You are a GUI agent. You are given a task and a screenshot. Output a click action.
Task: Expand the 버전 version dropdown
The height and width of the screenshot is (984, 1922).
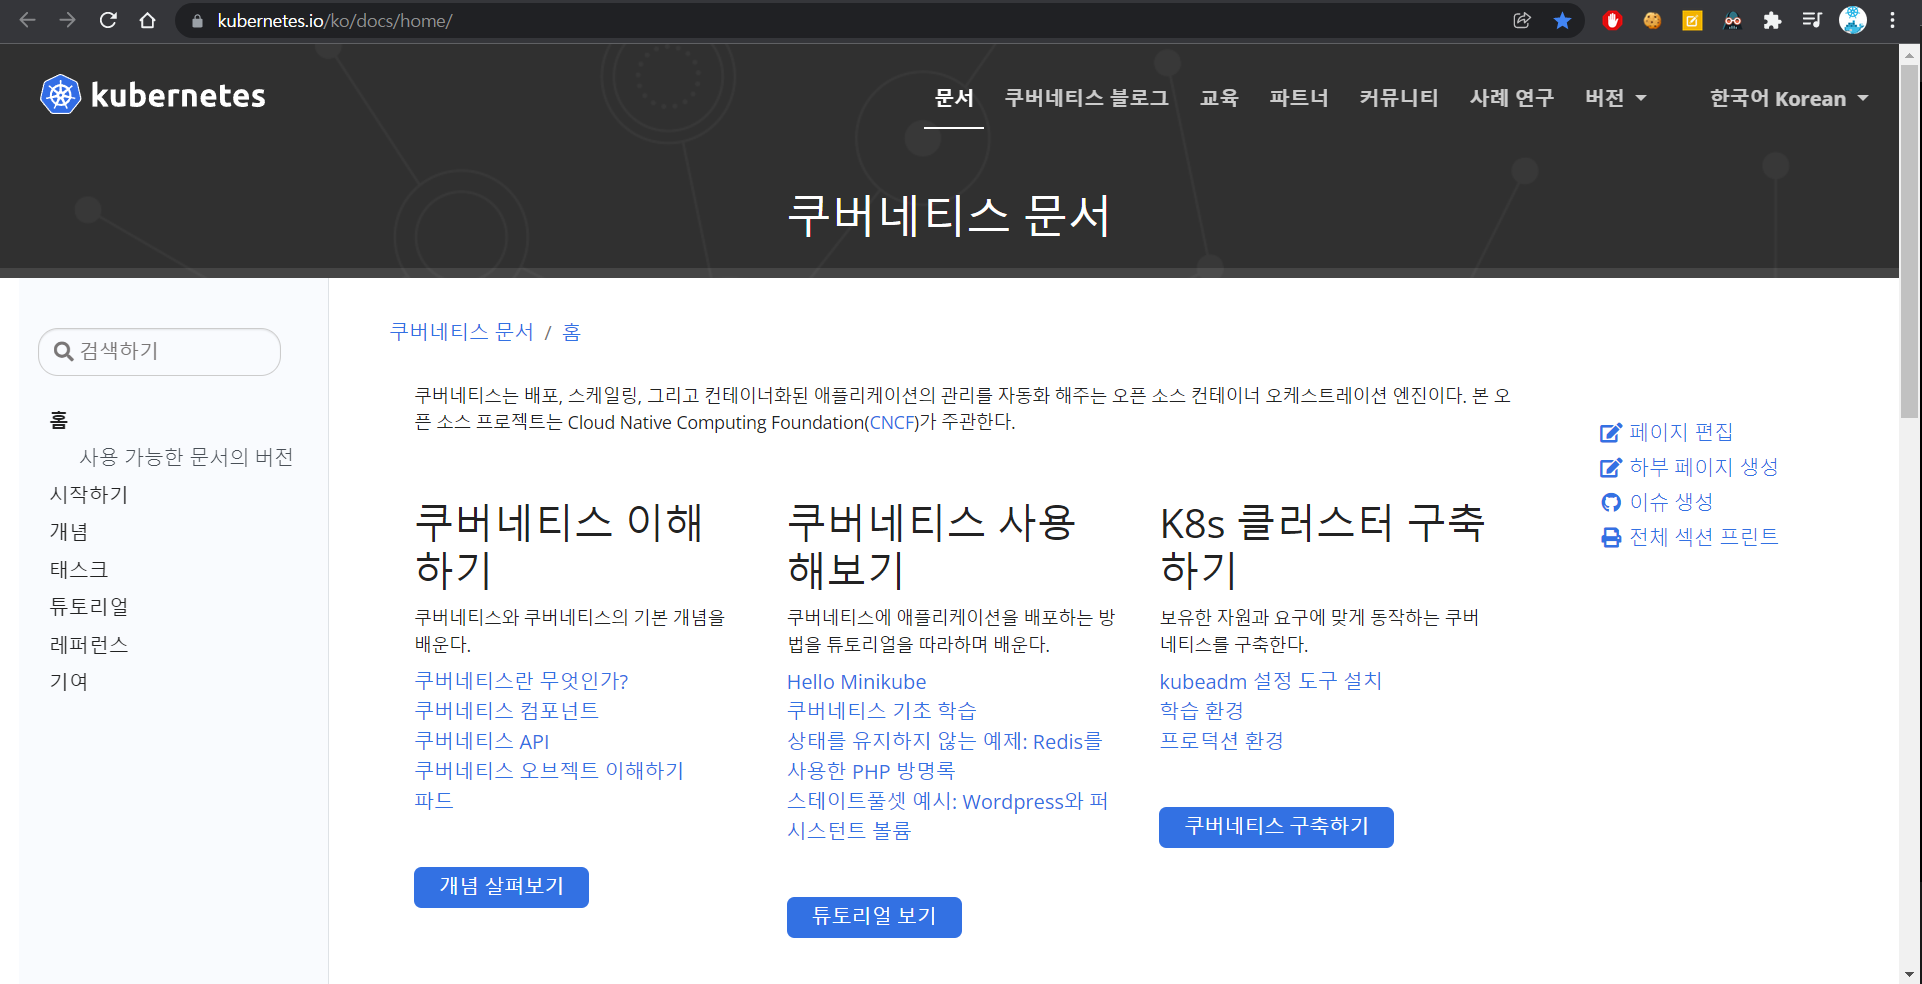1615,98
